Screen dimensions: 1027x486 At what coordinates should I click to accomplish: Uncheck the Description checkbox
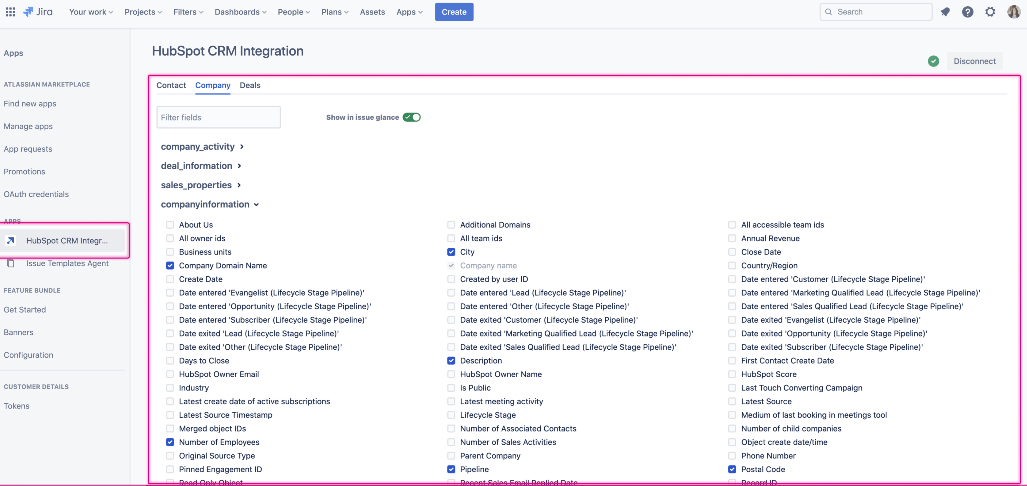[x=451, y=361]
